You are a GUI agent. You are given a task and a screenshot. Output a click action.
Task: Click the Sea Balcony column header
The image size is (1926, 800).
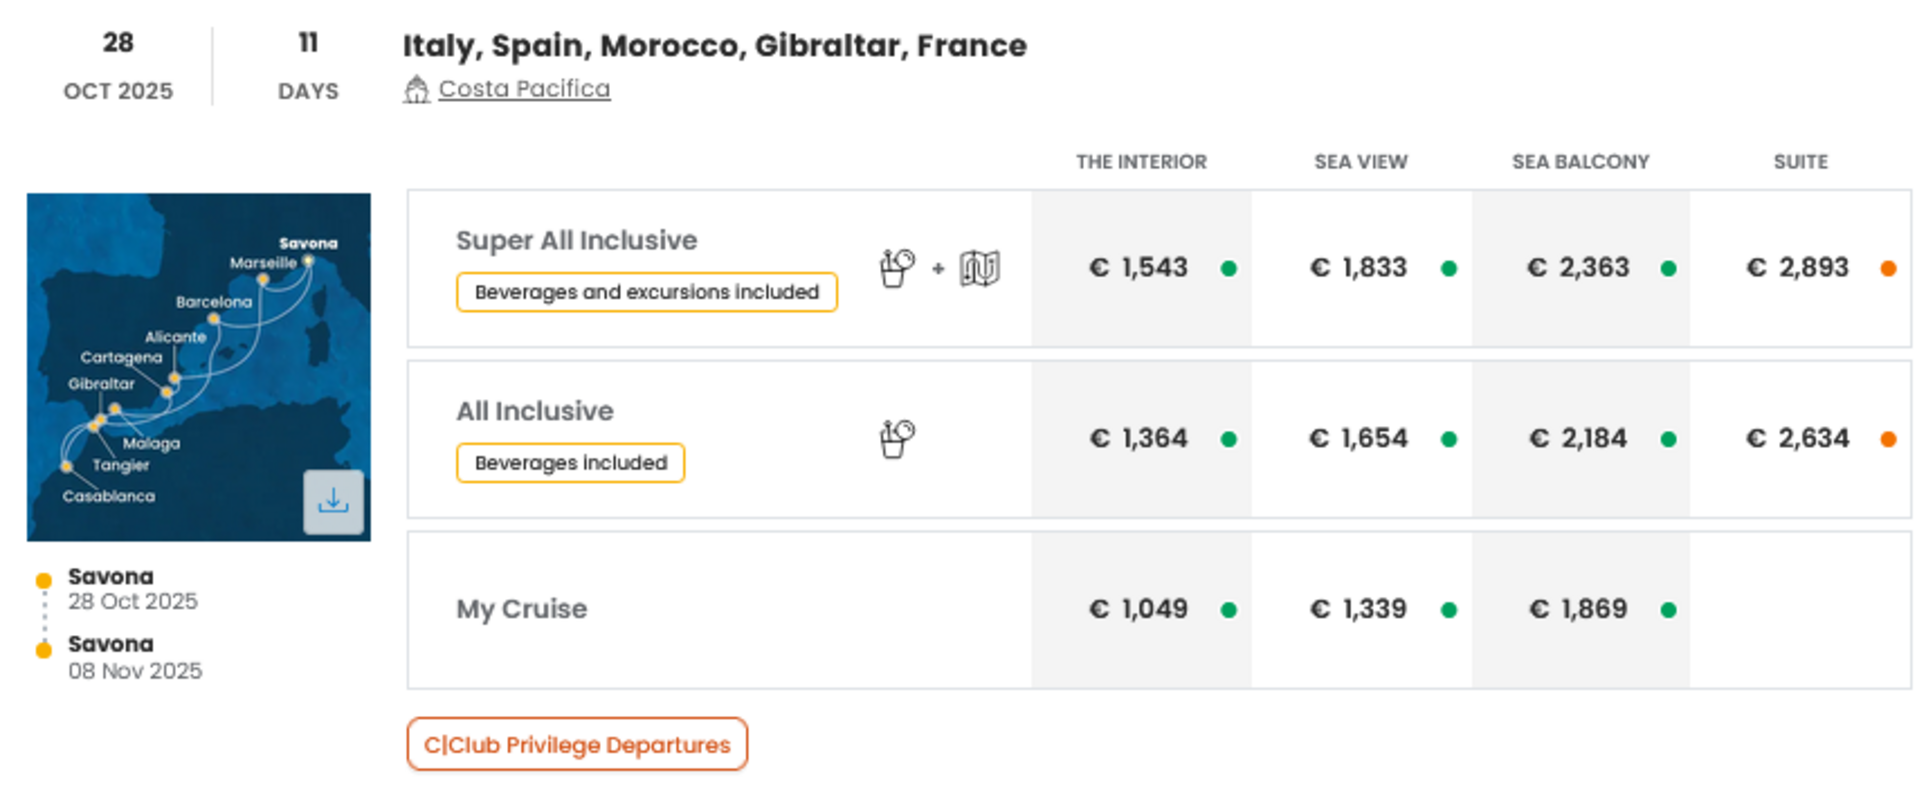tap(1580, 162)
